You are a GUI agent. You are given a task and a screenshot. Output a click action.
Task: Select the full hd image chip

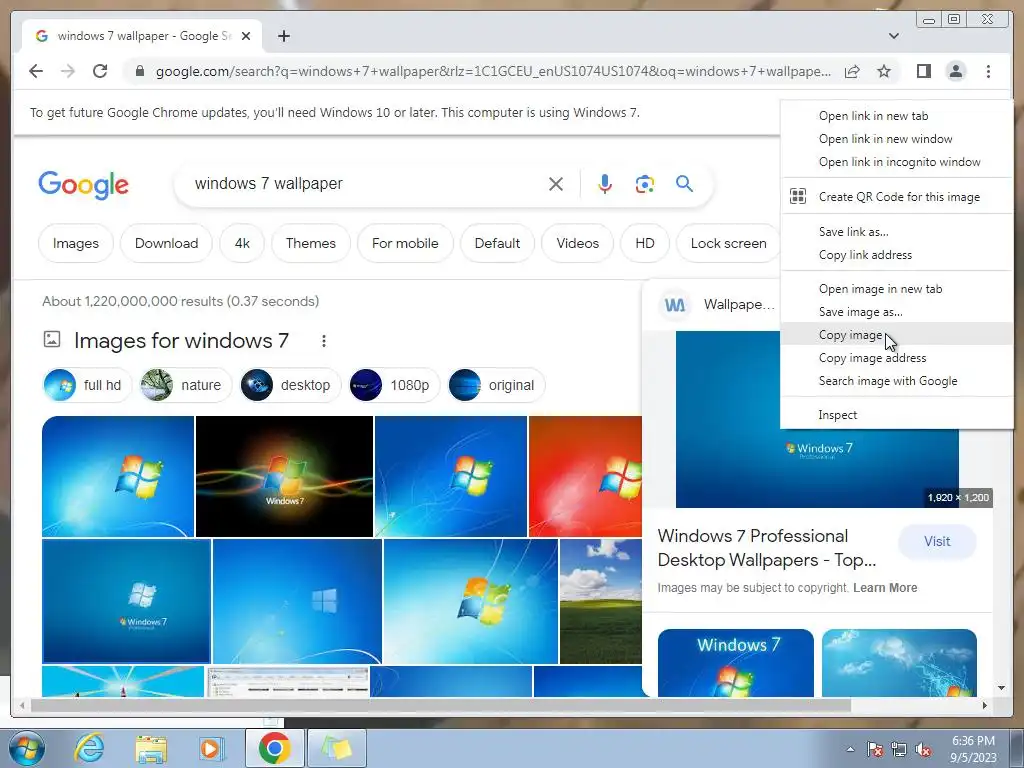(87, 385)
